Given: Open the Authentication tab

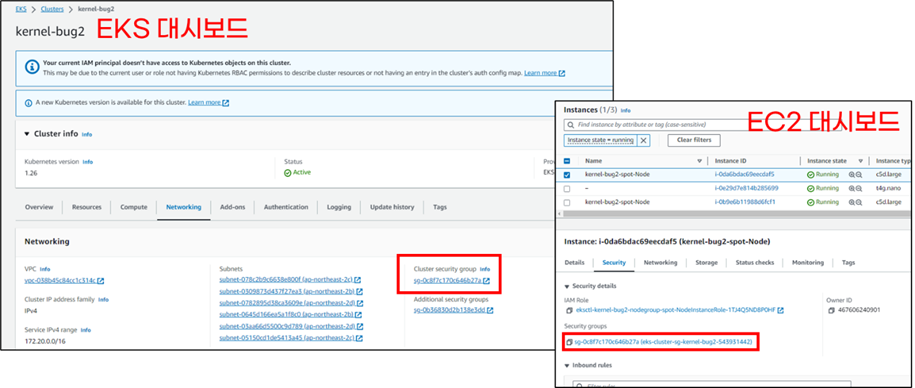Looking at the screenshot, I should tap(286, 207).
